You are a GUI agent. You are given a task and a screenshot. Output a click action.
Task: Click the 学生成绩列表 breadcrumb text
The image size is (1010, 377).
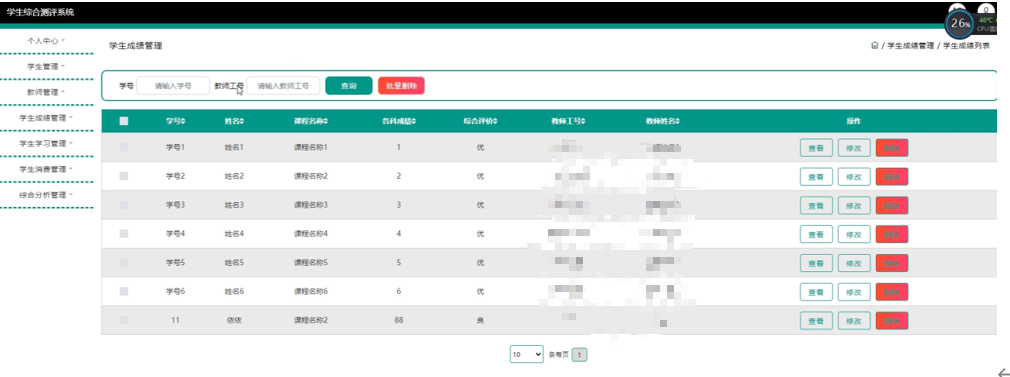click(x=966, y=46)
